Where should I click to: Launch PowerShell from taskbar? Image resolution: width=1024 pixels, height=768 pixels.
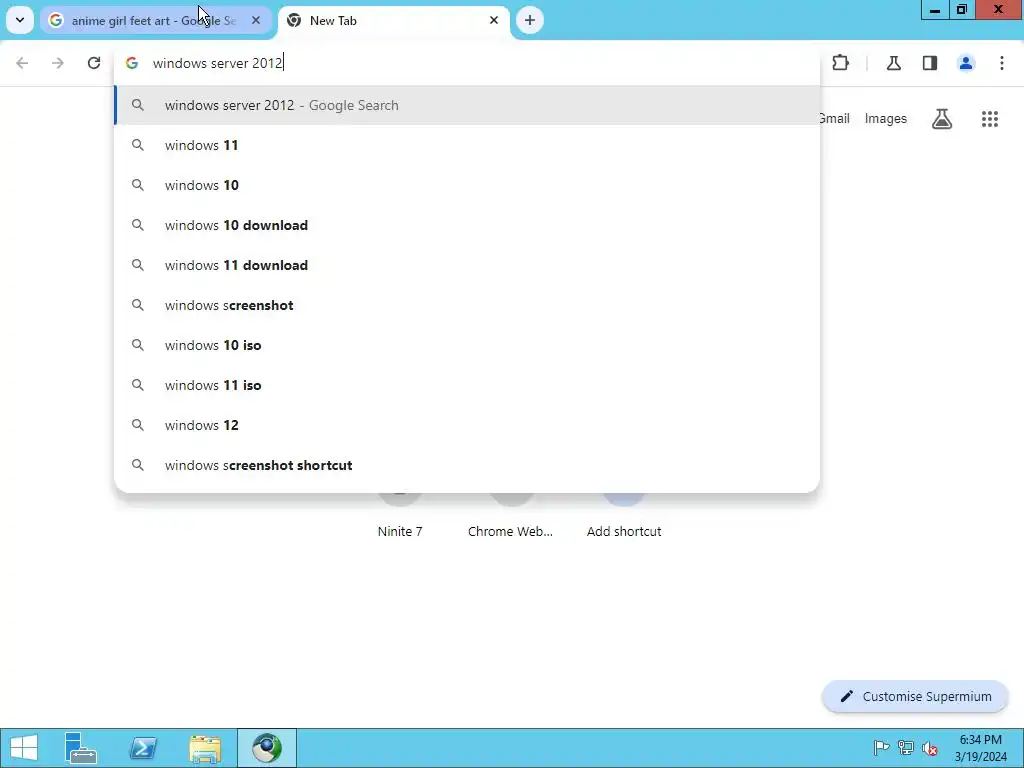pyautogui.click(x=143, y=748)
